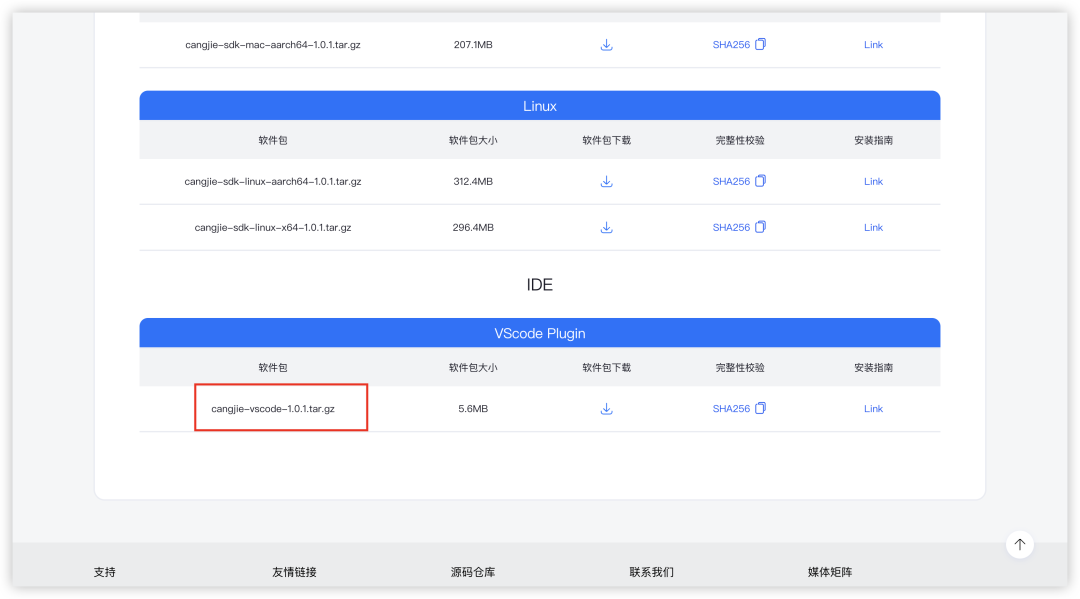
Task: Open the 源码仓库 footer link
Action: click(x=475, y=571)
